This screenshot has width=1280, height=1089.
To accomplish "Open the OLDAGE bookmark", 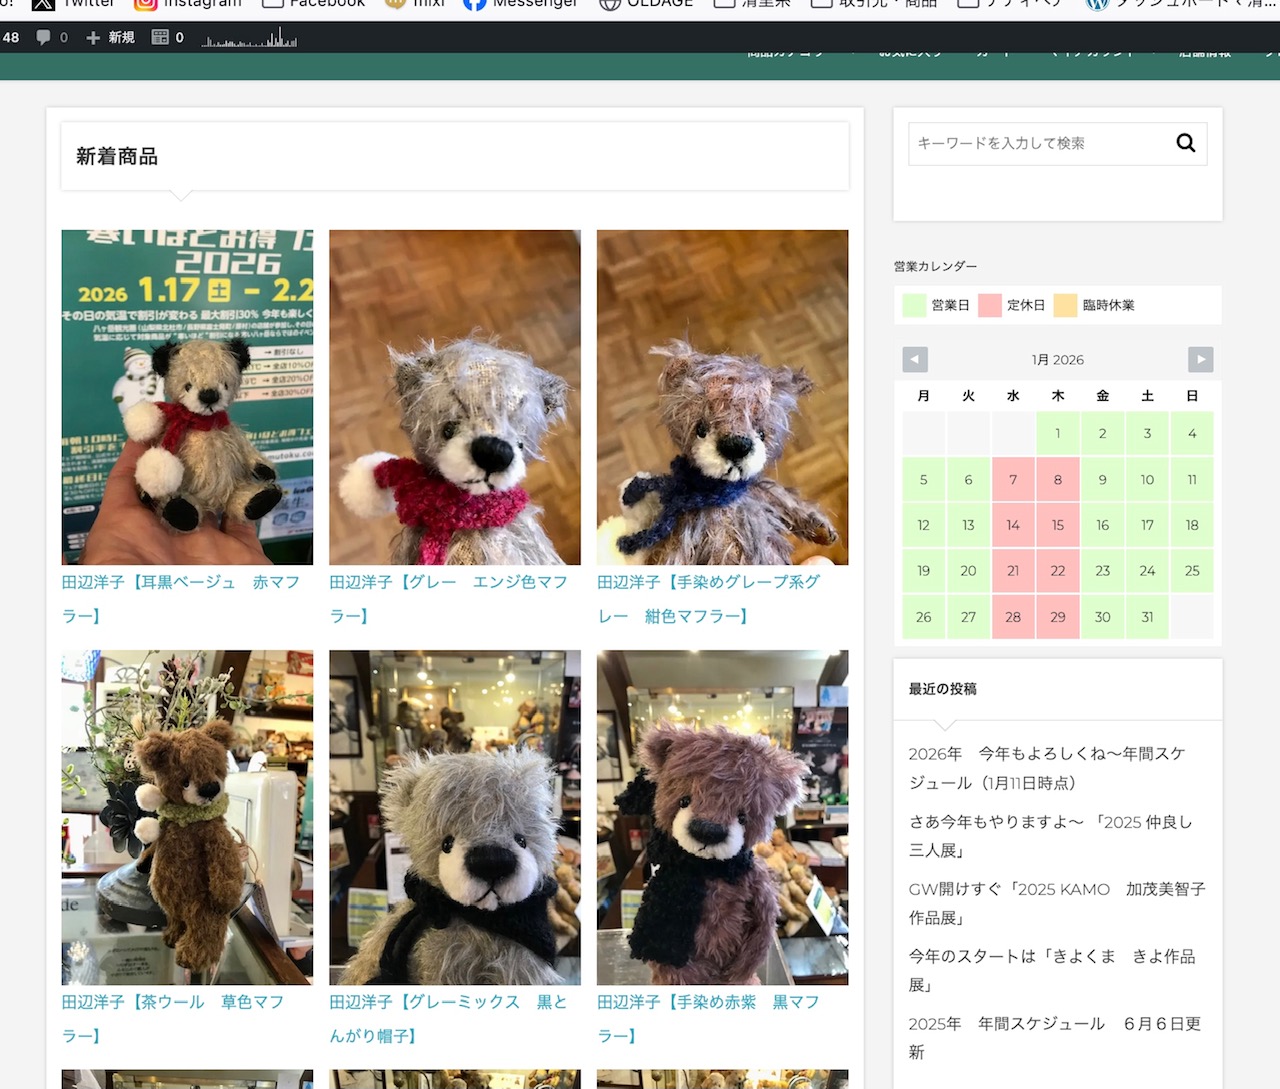I will [x=646, y=3].
